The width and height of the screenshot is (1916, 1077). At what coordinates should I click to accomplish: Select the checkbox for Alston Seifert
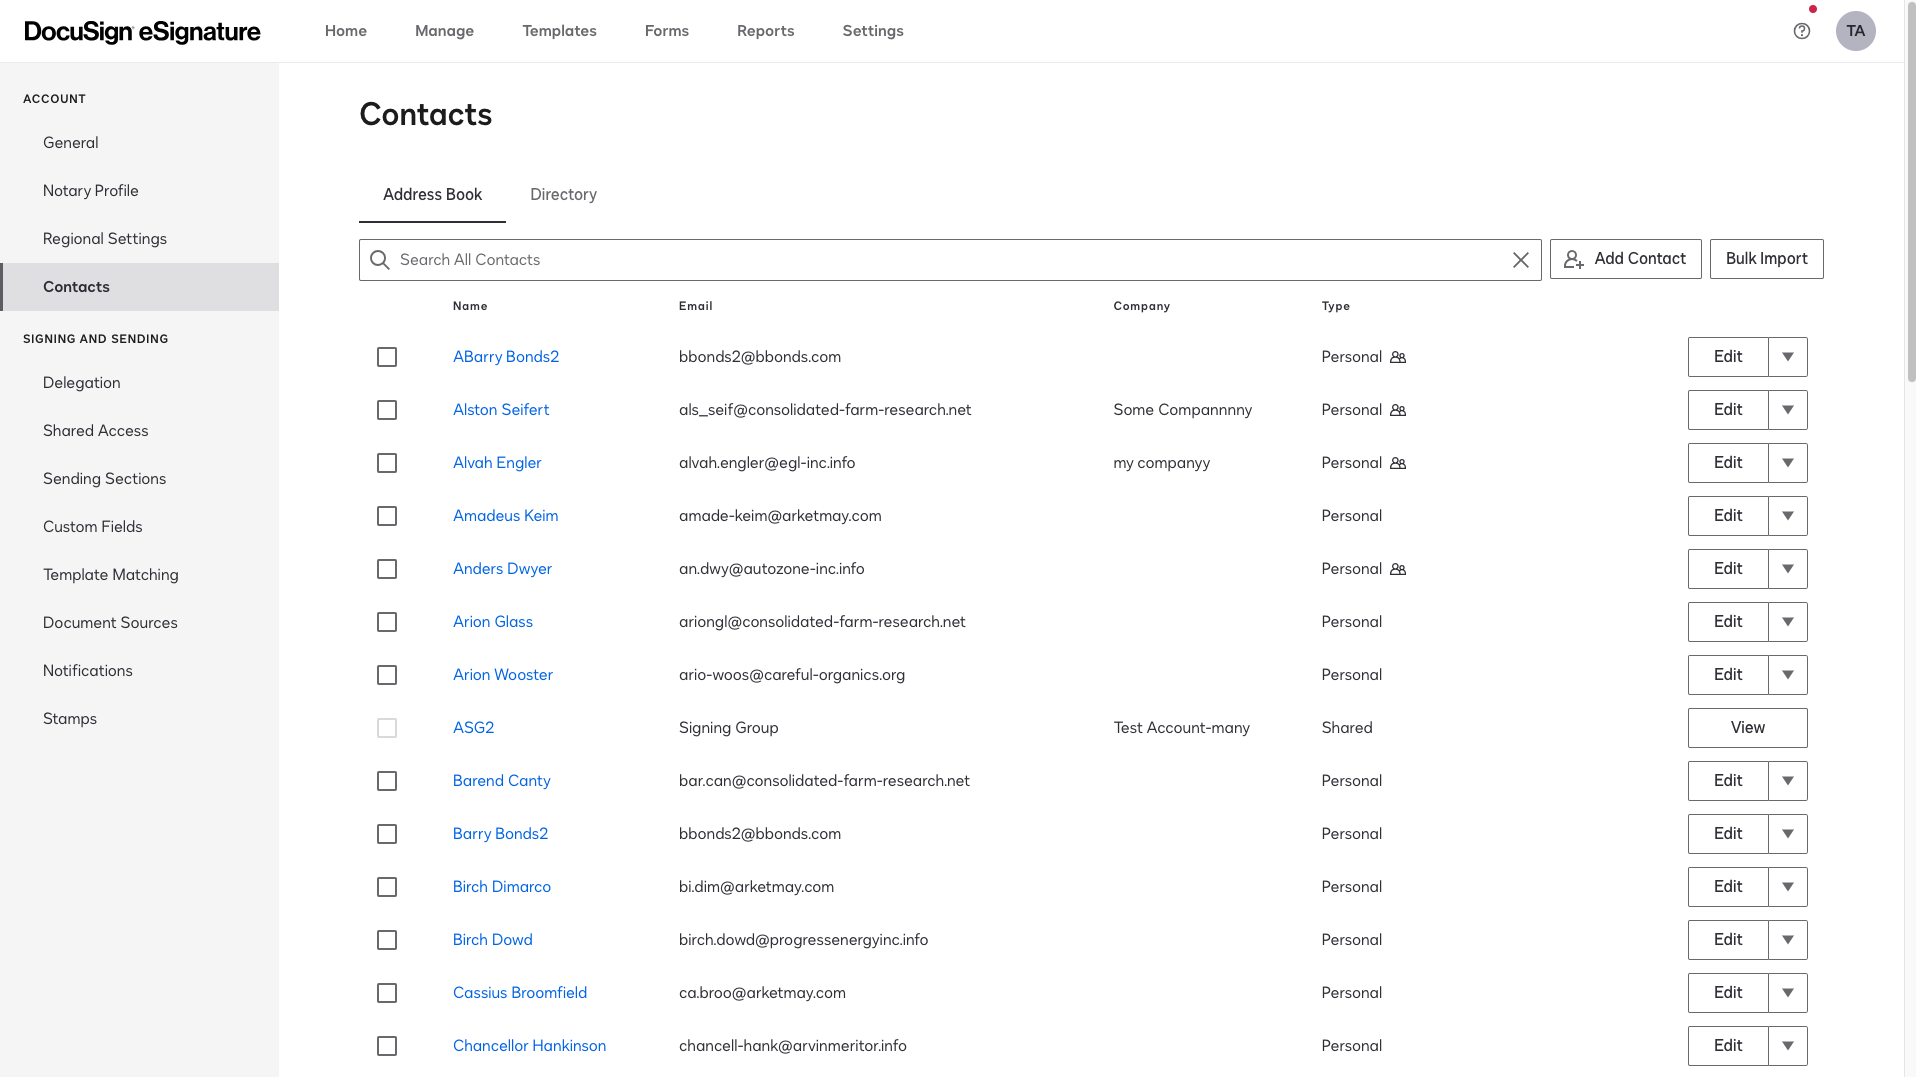387,410
